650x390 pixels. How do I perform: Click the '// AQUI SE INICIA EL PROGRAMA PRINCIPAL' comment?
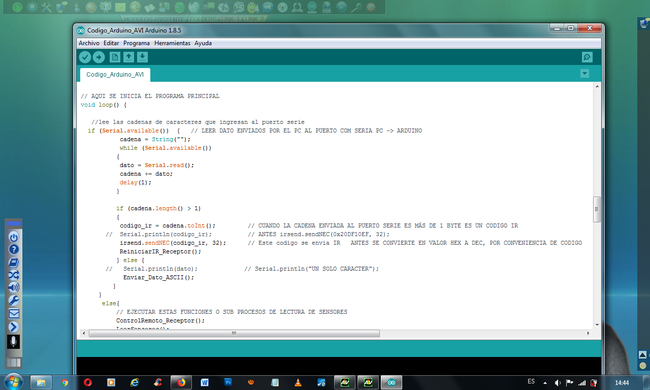click(x=150, y=96)
